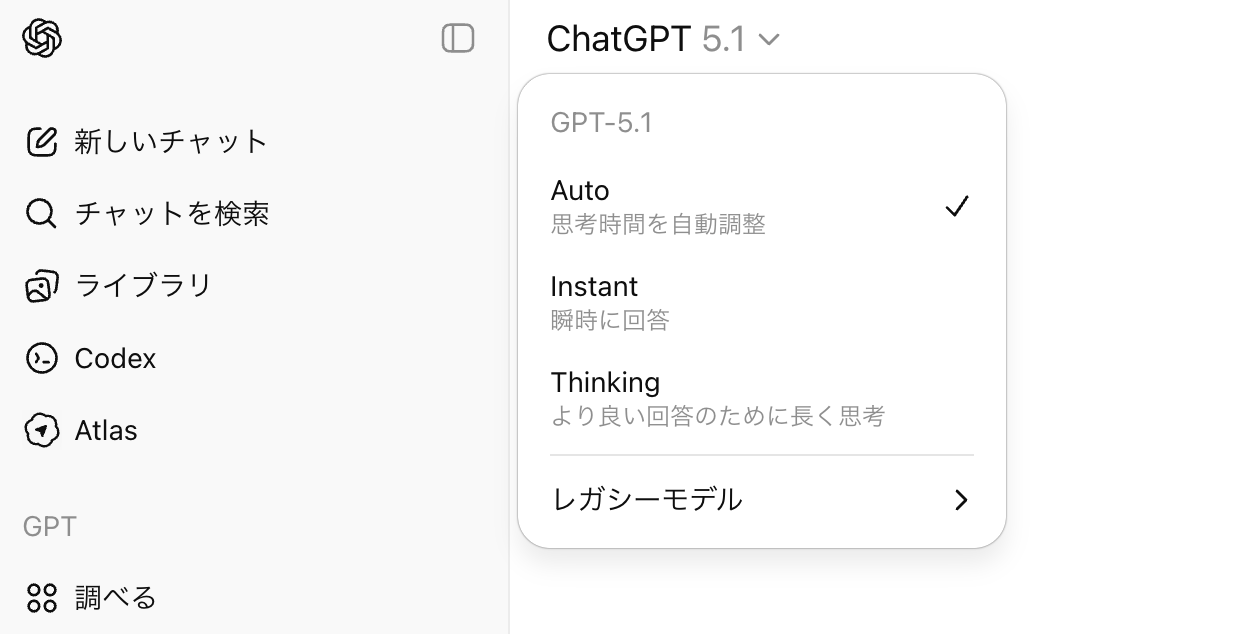This screenshot has width=1238, height=634.
Task: Click the grid icon next to 調べる
Action: coord(41,597)
